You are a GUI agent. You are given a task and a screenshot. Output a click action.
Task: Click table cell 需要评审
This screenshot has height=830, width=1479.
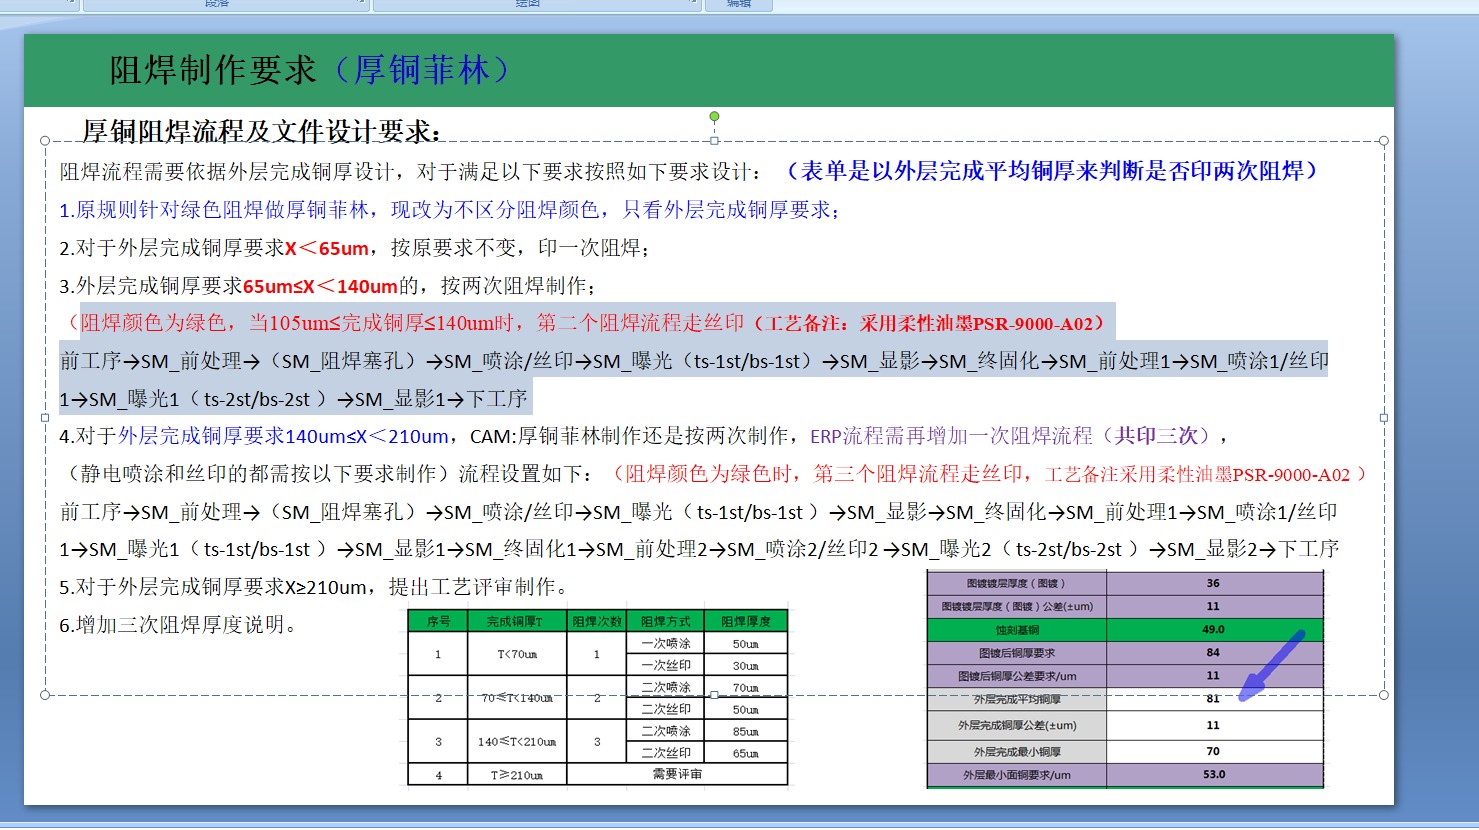pos(677,775)
